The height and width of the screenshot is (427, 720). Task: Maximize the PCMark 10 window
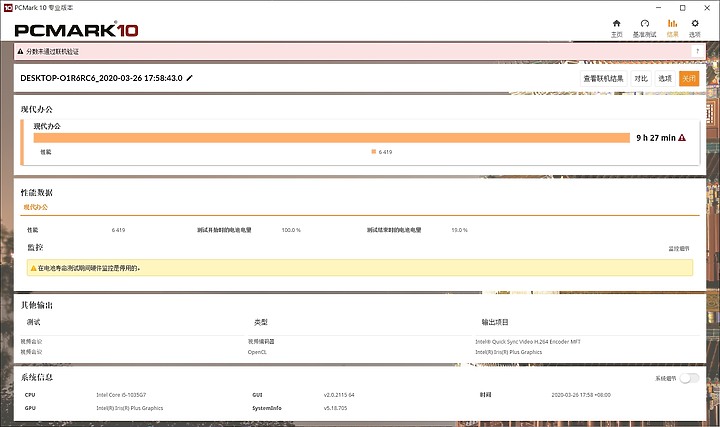point(683,8)
